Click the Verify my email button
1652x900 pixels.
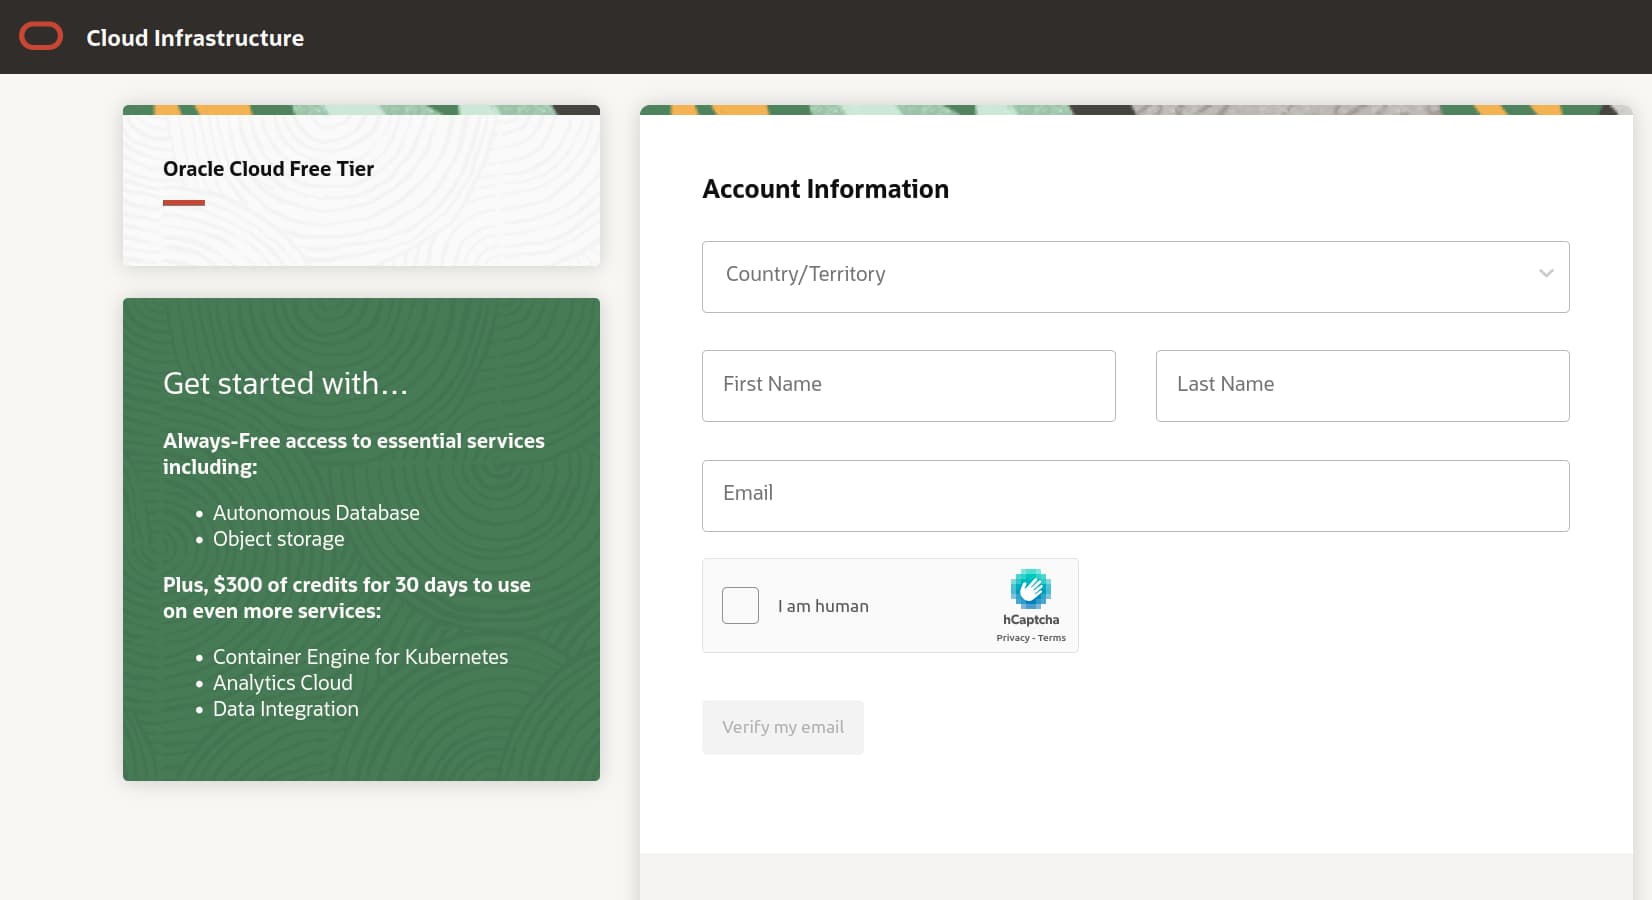coord(782,727)
